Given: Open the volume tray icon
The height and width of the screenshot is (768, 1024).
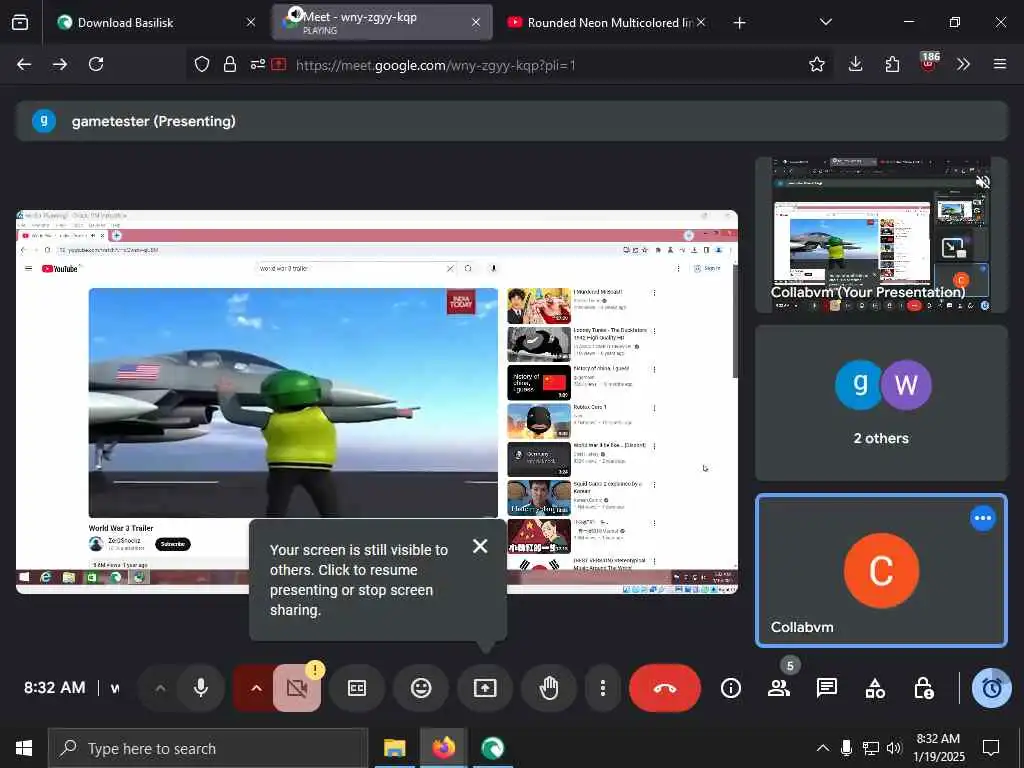Looking at the screenshot, I should point(894,748).
